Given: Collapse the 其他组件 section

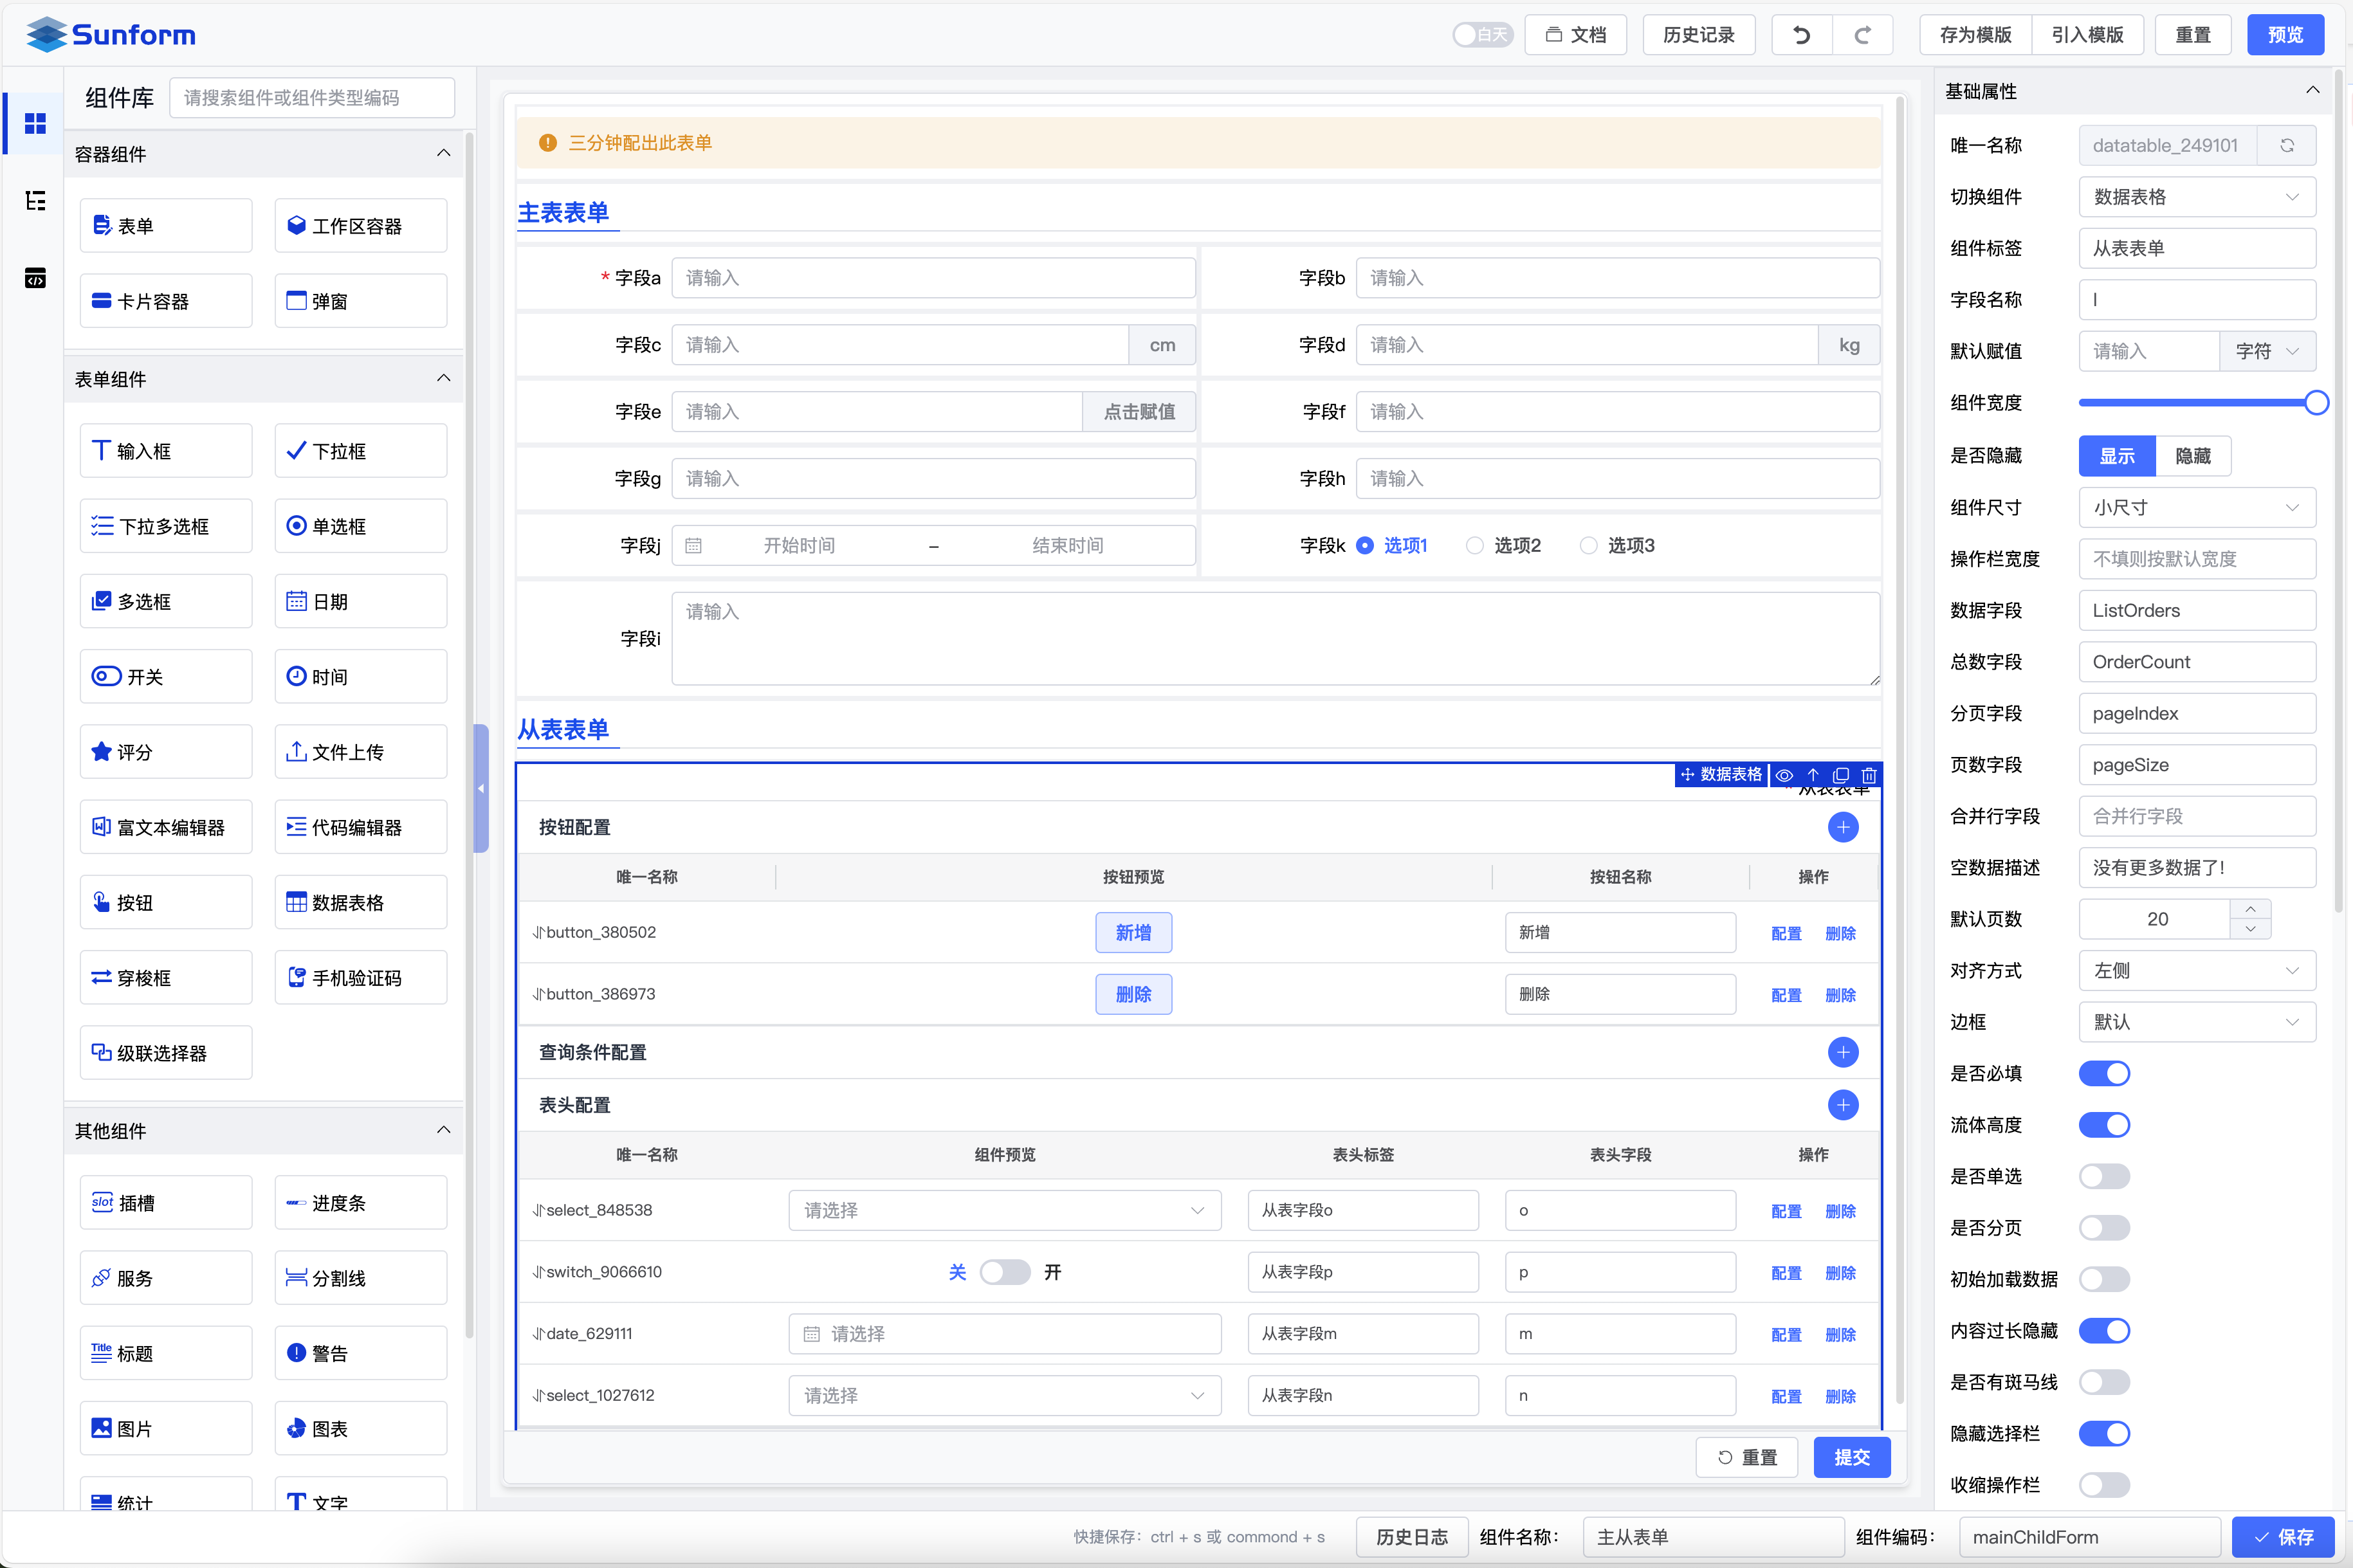Looking at the screenshot, I should point(443,1130).
